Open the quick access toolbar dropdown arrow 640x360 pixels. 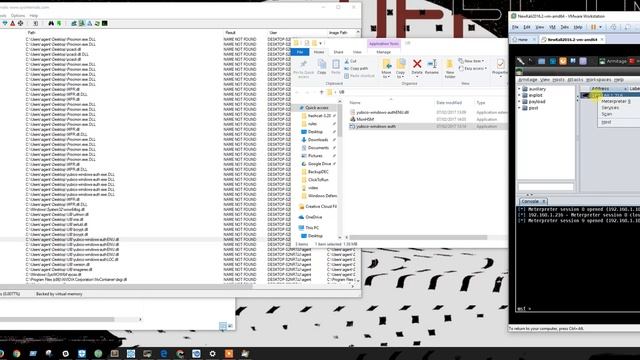320,43
